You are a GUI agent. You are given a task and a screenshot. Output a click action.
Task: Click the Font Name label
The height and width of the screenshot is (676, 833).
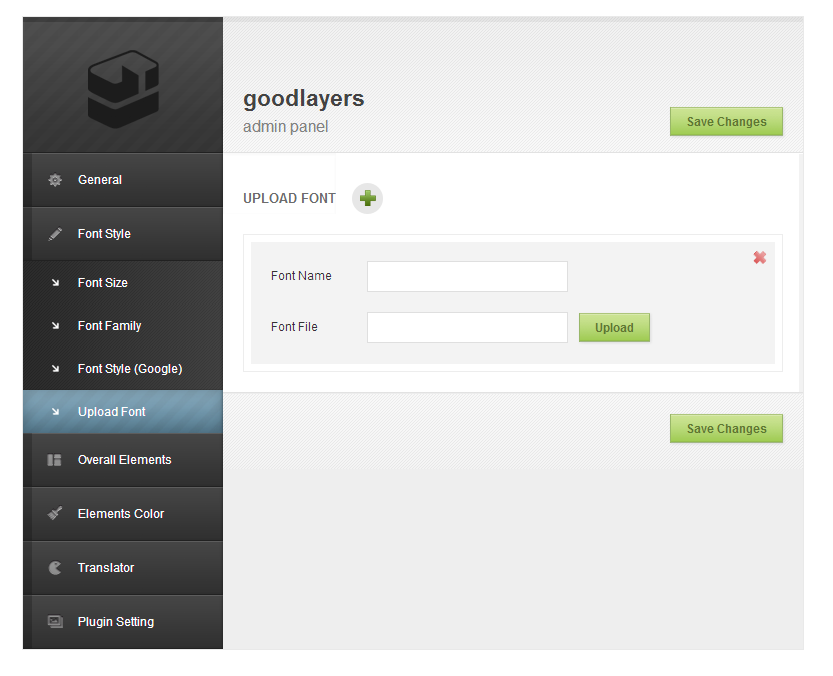[x=301, y=276]
